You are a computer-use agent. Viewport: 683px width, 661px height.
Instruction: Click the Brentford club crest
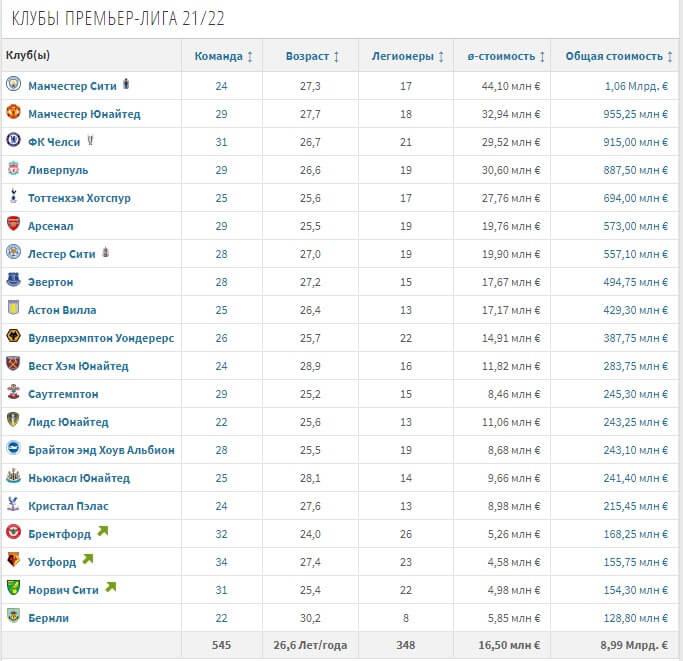click(x=14, y=532)
